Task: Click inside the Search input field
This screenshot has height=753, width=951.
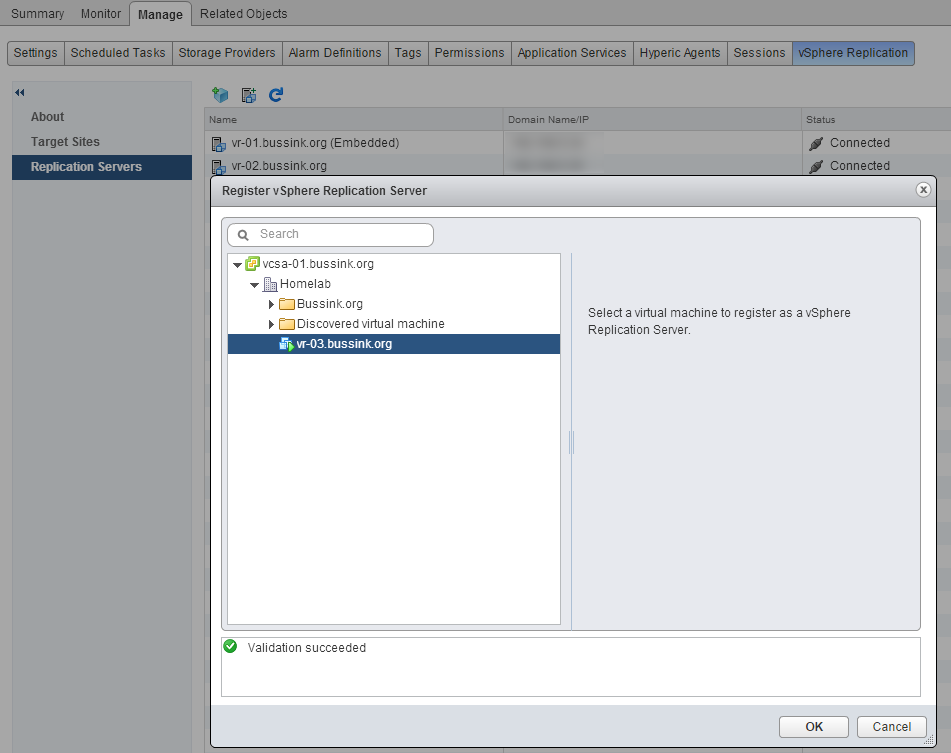Action: (x=331, y=235)
